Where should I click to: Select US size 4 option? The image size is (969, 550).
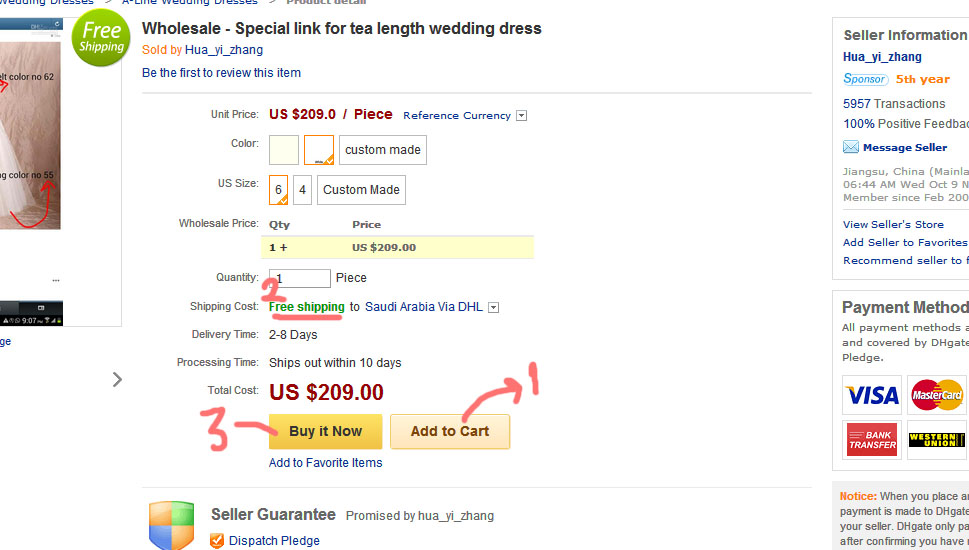click(302, 190)
